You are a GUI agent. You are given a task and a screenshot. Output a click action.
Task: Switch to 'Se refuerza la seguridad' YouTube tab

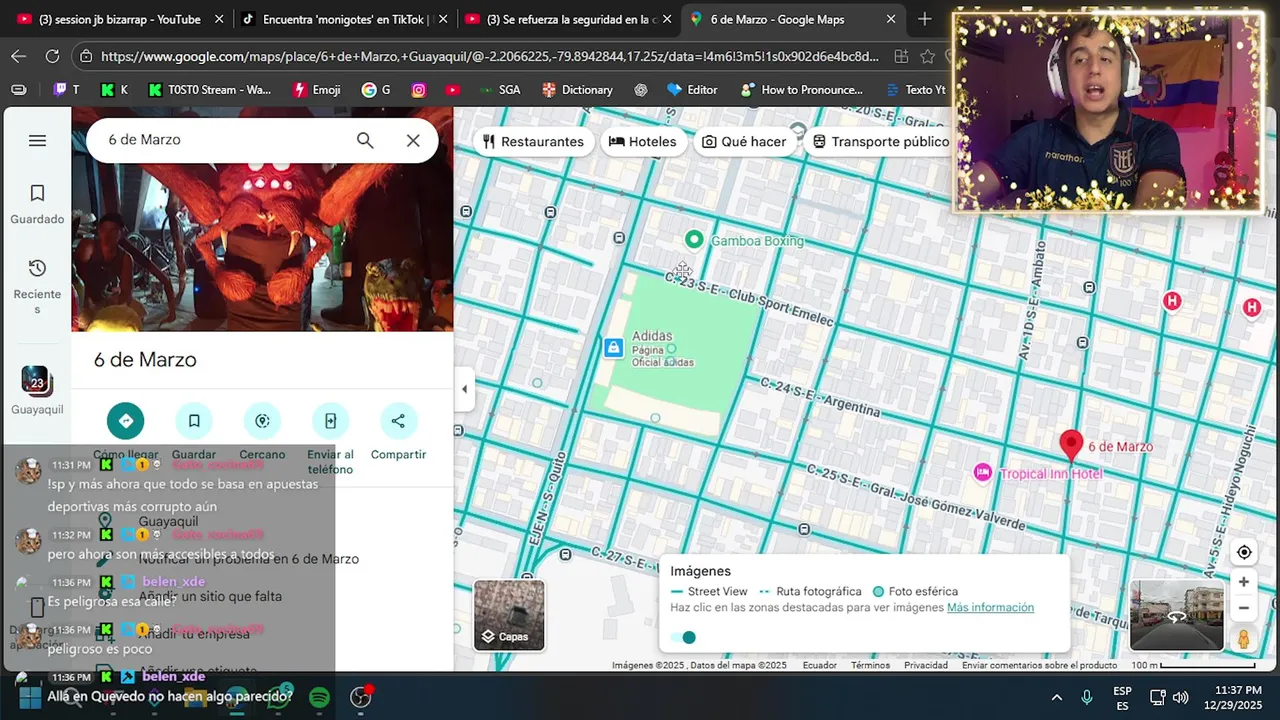[570, 20]
